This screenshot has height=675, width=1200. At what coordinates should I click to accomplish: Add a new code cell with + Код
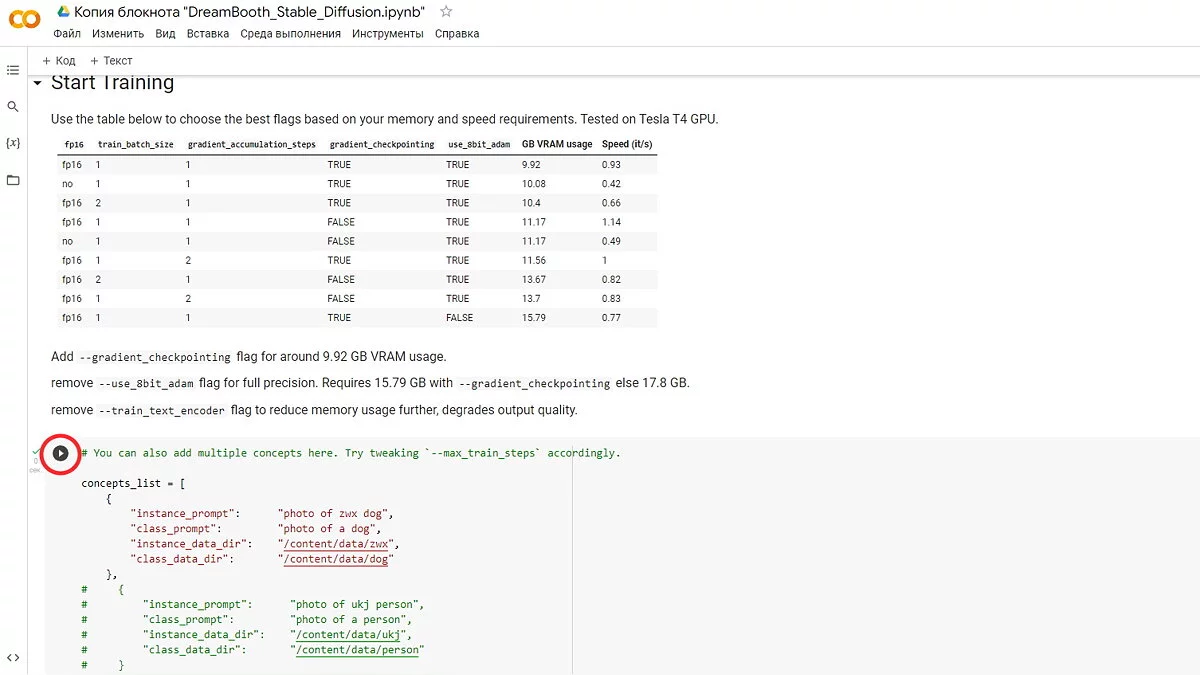[x=59, y=61]
